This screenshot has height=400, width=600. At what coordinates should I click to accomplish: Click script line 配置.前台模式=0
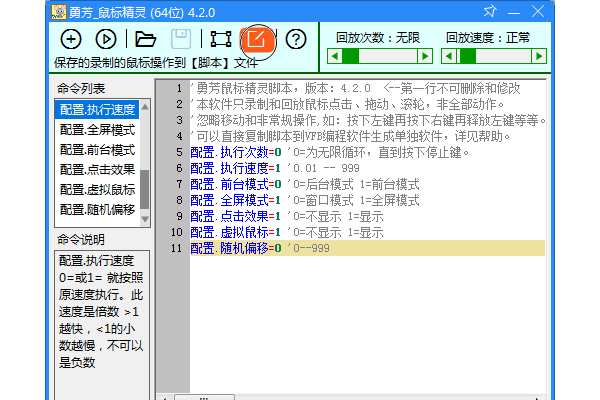[305, 184]
